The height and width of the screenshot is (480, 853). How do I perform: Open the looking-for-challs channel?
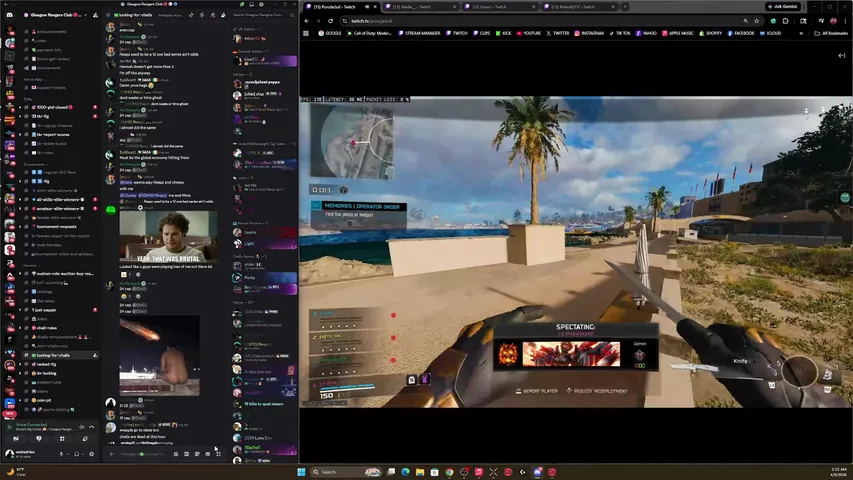60,355
